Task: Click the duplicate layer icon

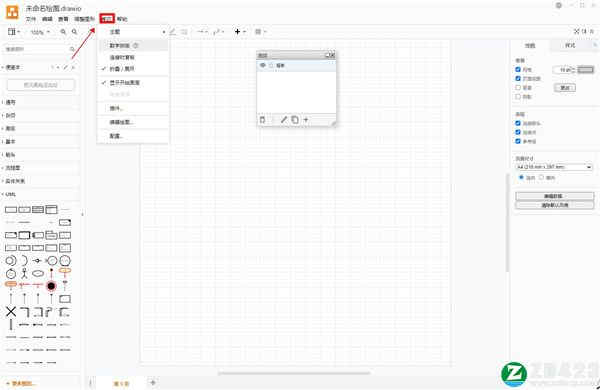Action: pyautogui.click(x=295, y=120)
